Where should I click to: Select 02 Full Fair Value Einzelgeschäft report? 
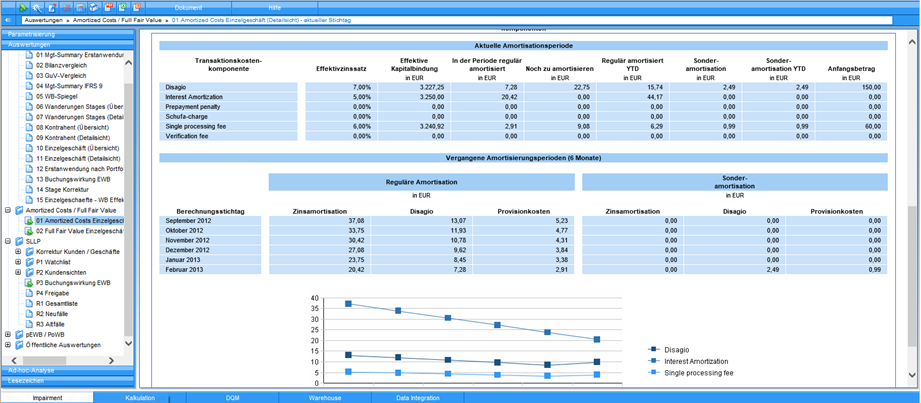(x=78, y=231)
